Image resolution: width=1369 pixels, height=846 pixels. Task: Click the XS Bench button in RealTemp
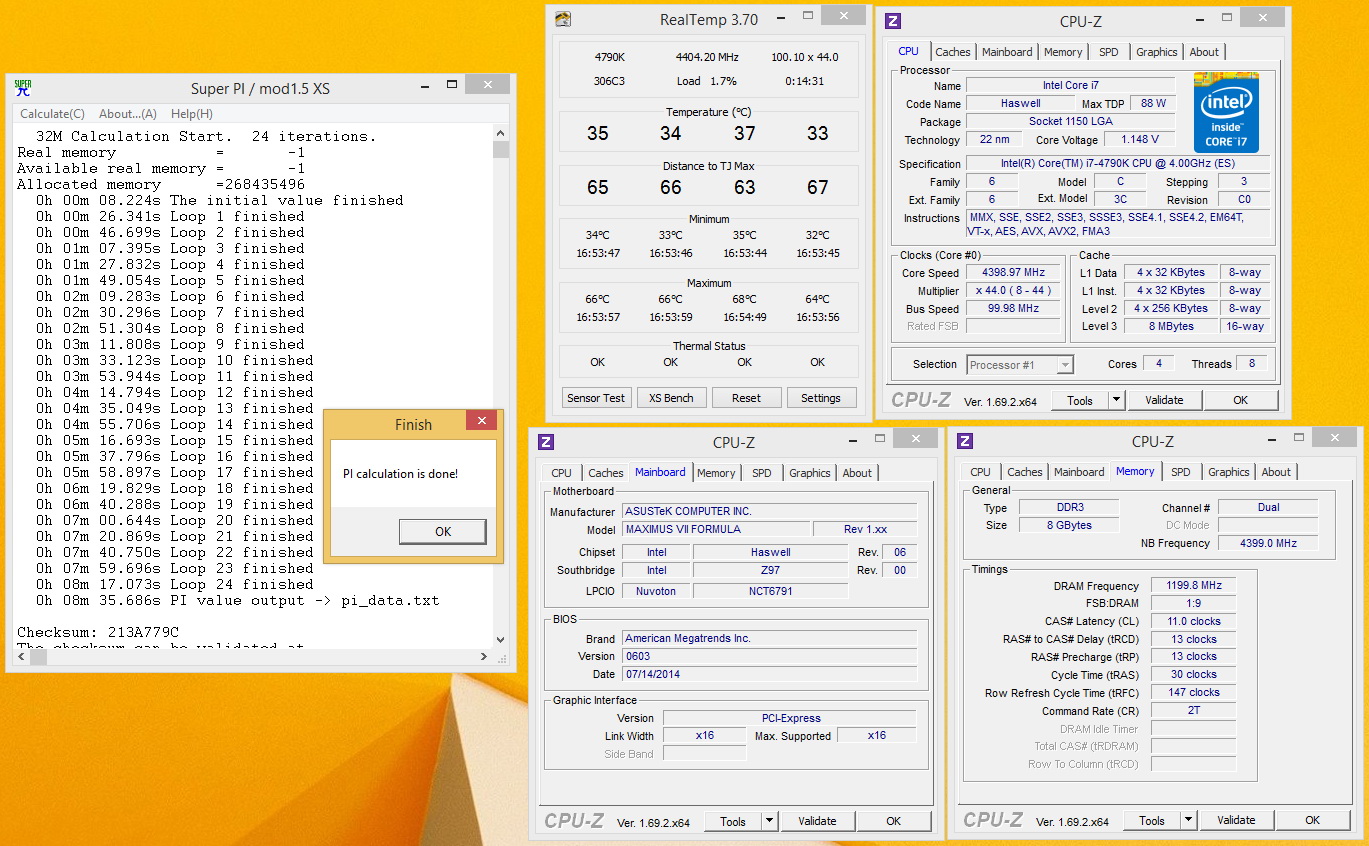click(x=671, y=398)
